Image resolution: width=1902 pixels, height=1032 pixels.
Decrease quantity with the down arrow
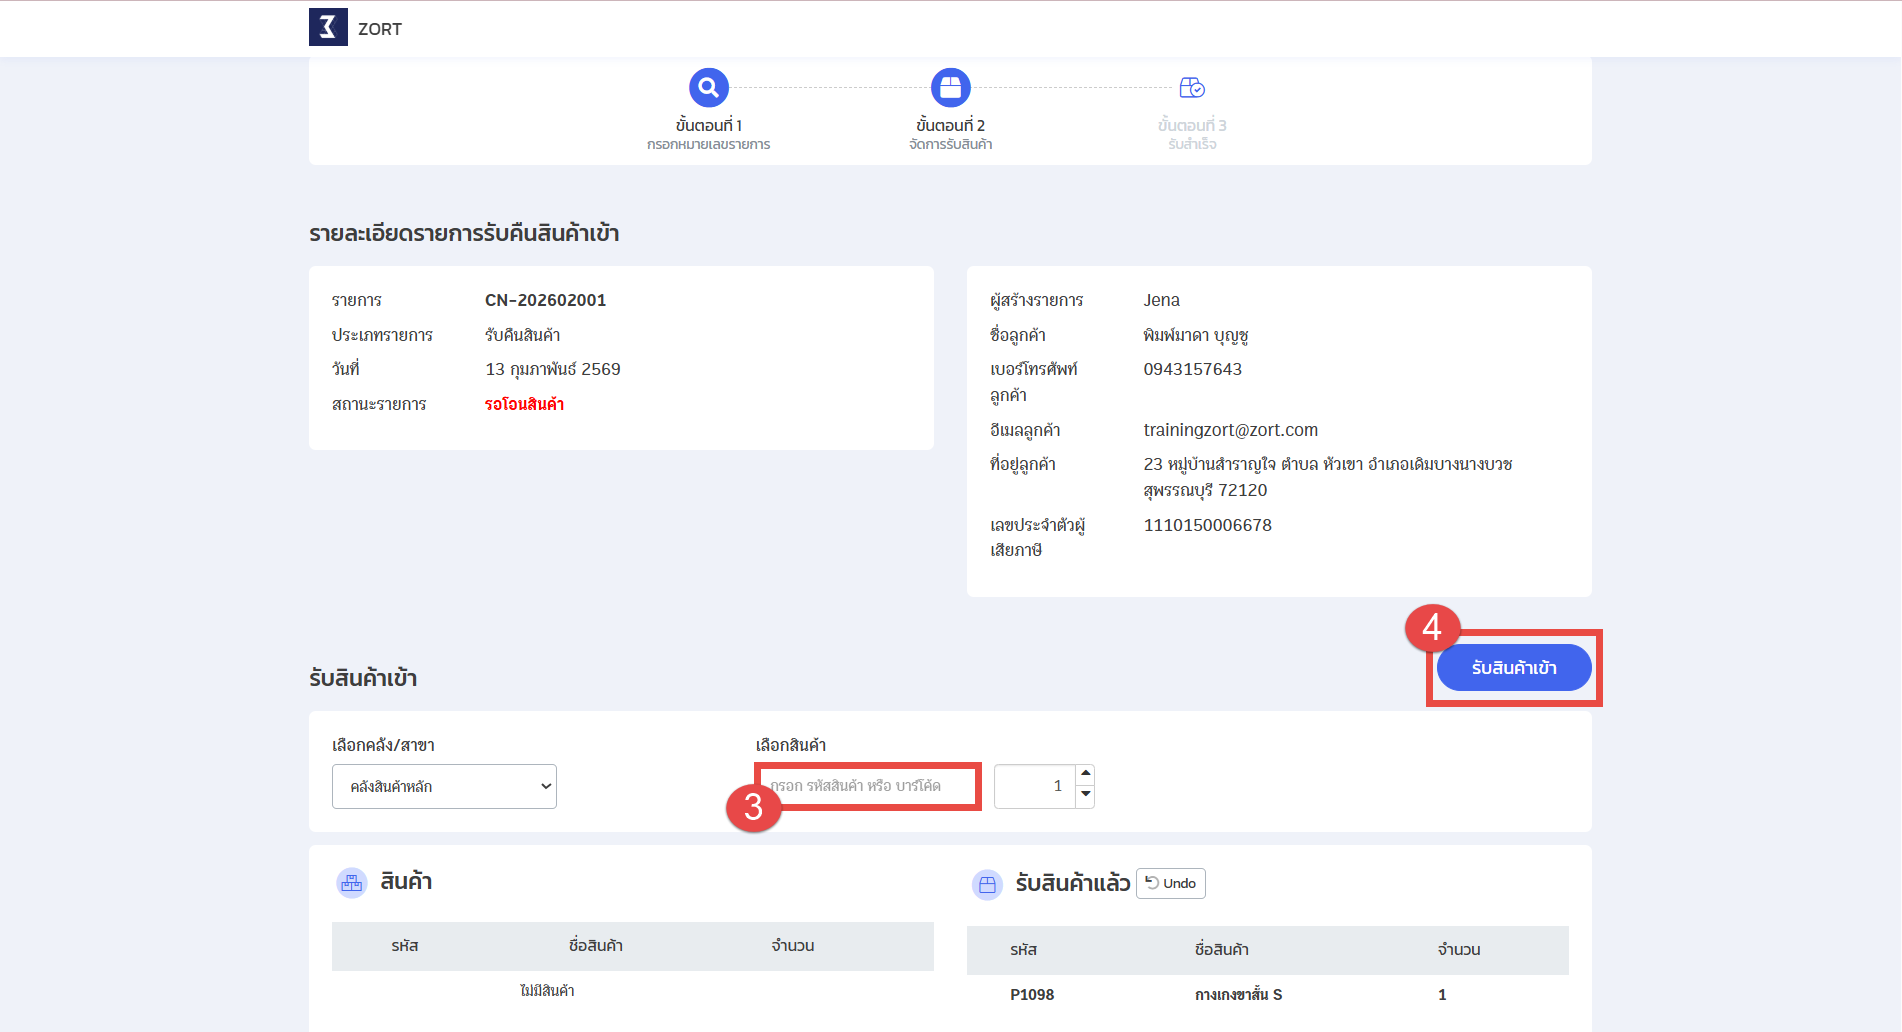pos(1085,795)
